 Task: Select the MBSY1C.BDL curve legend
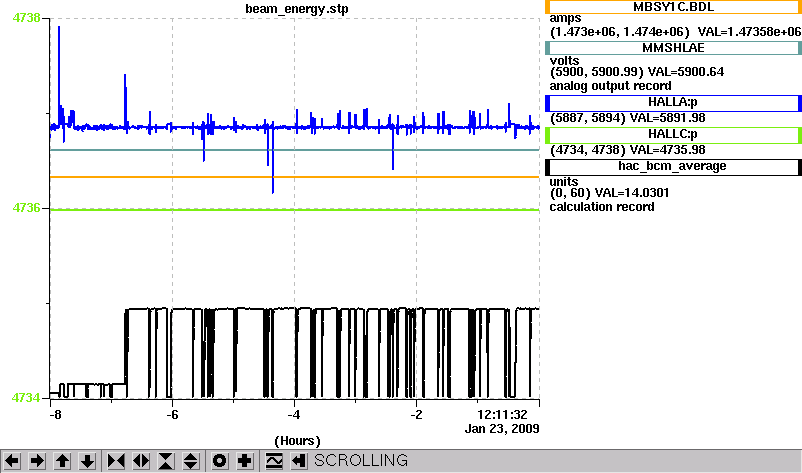[x=673, y=7]
